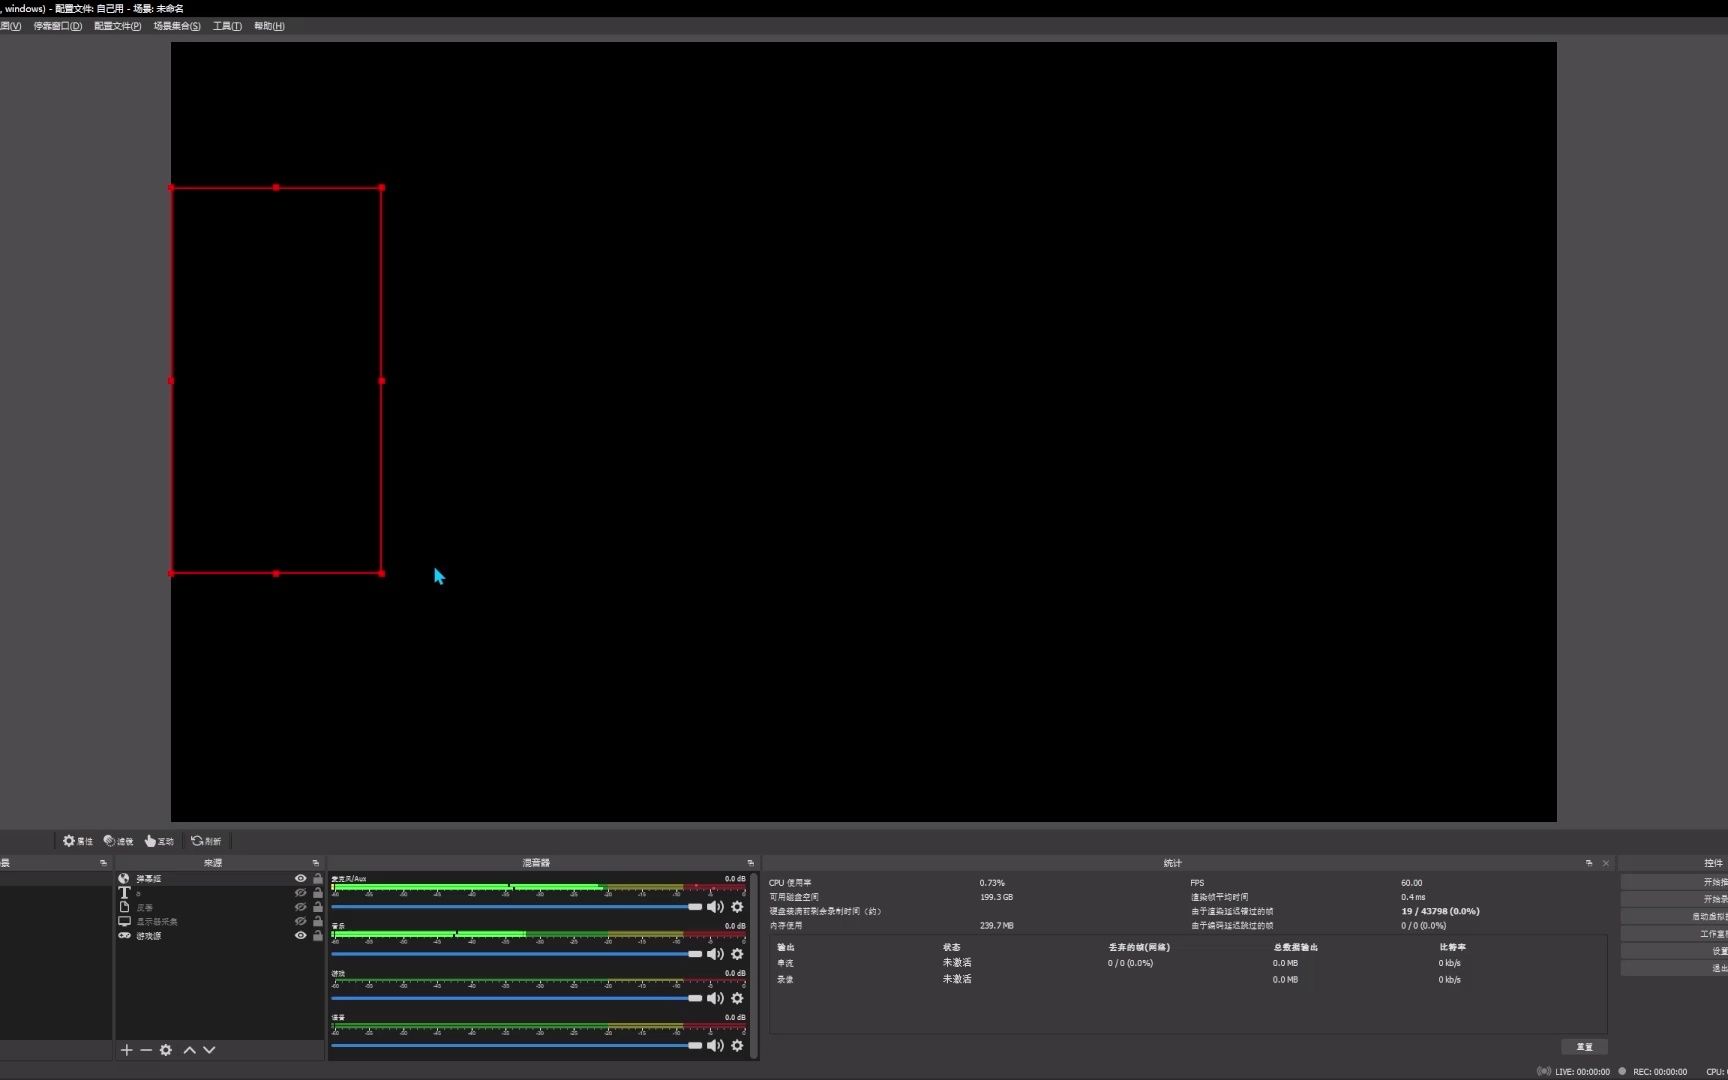
Task: Click bottom-right handle of red selection box
Action: point(382,573)
